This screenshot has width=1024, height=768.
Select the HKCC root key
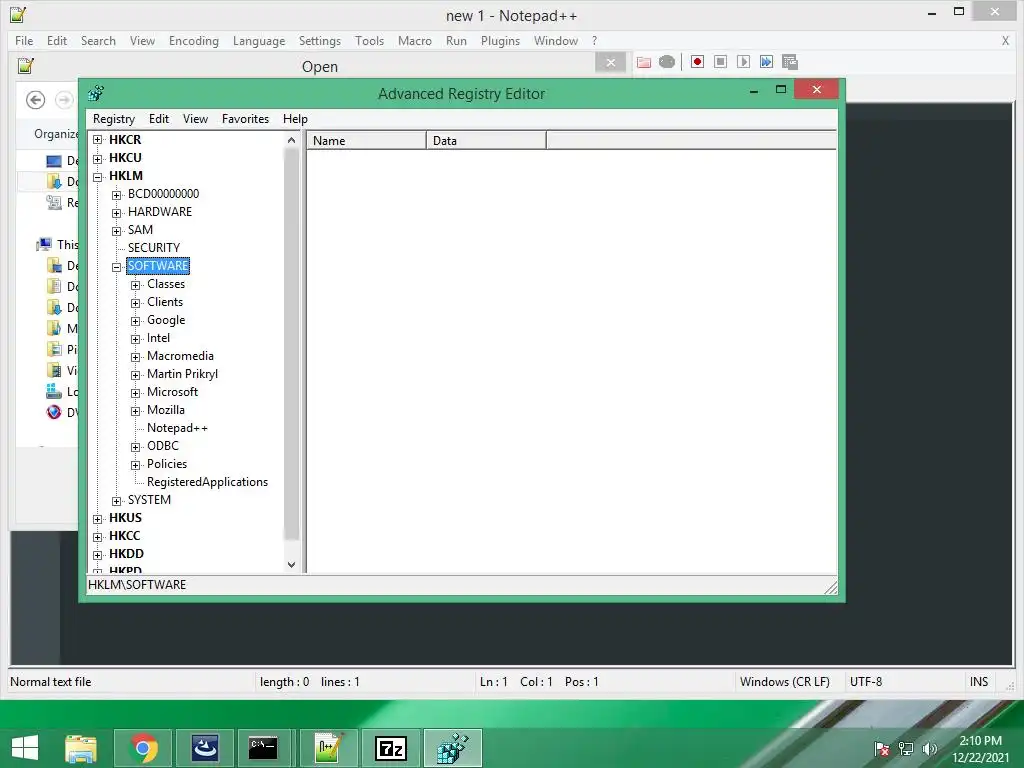[x=124, y=536]
